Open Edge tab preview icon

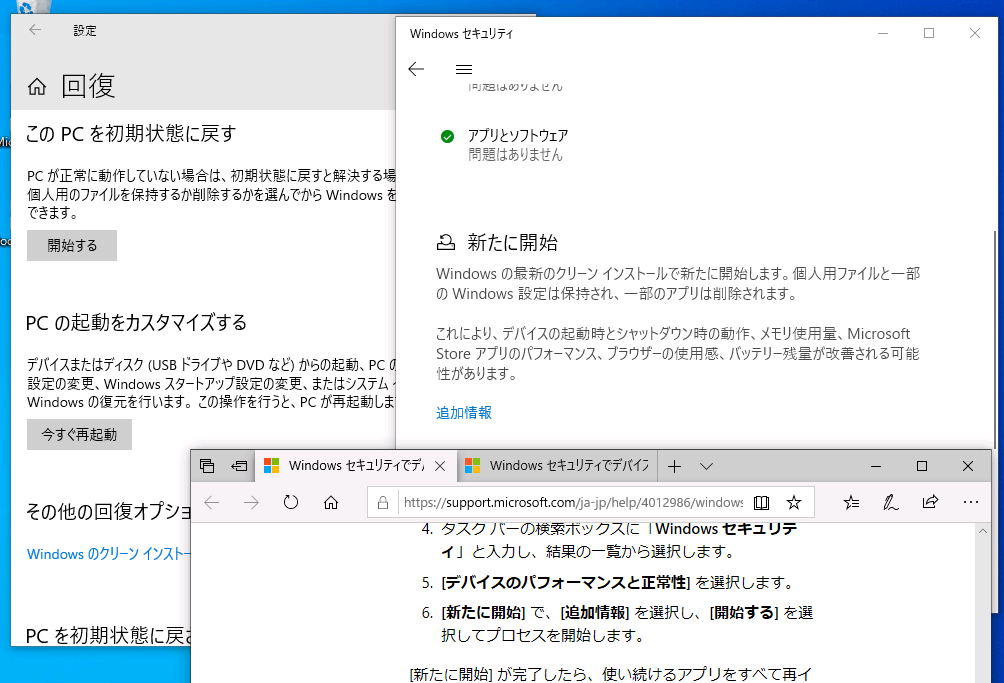(x=207, y=466)
